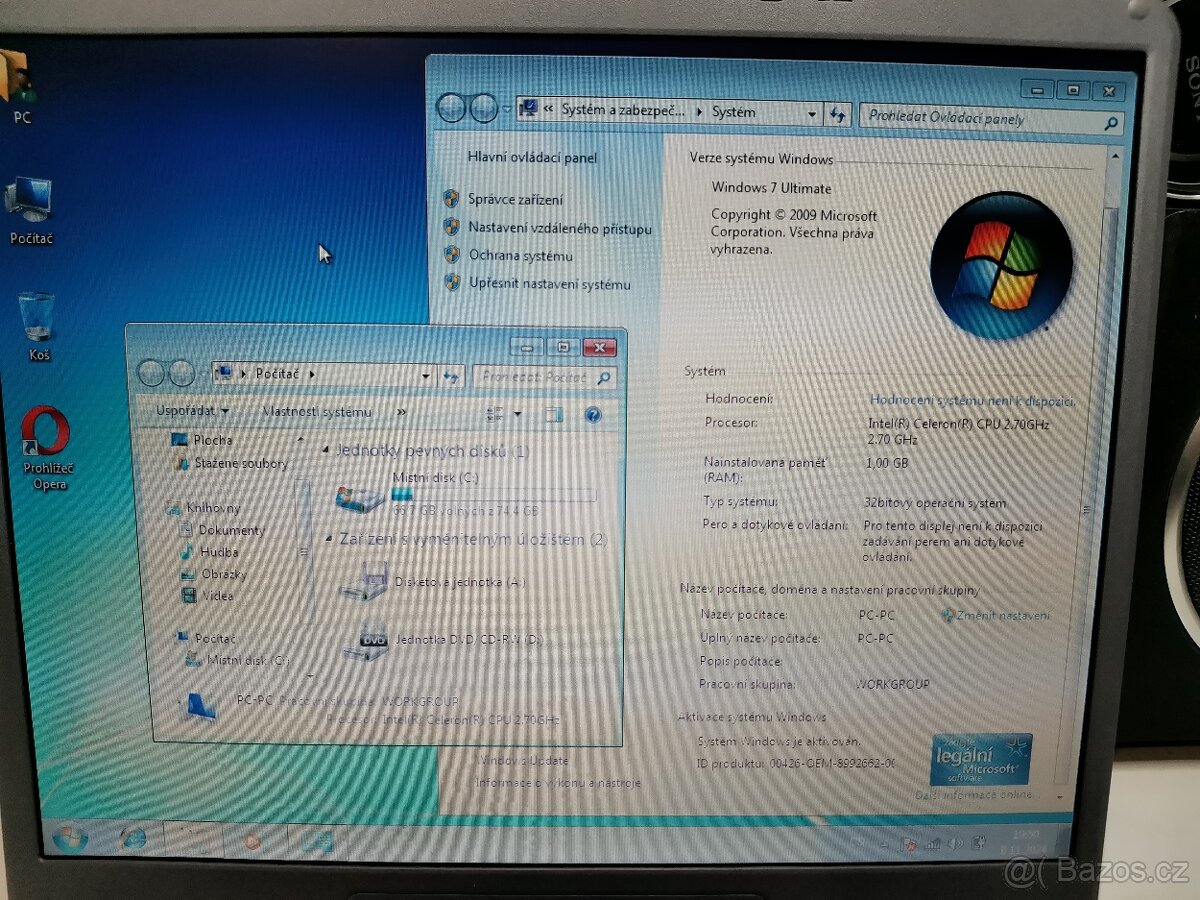This screenshot has height=900, width=1200.
Task: Open the views dropdown arrow
Action: pos(516,413)
